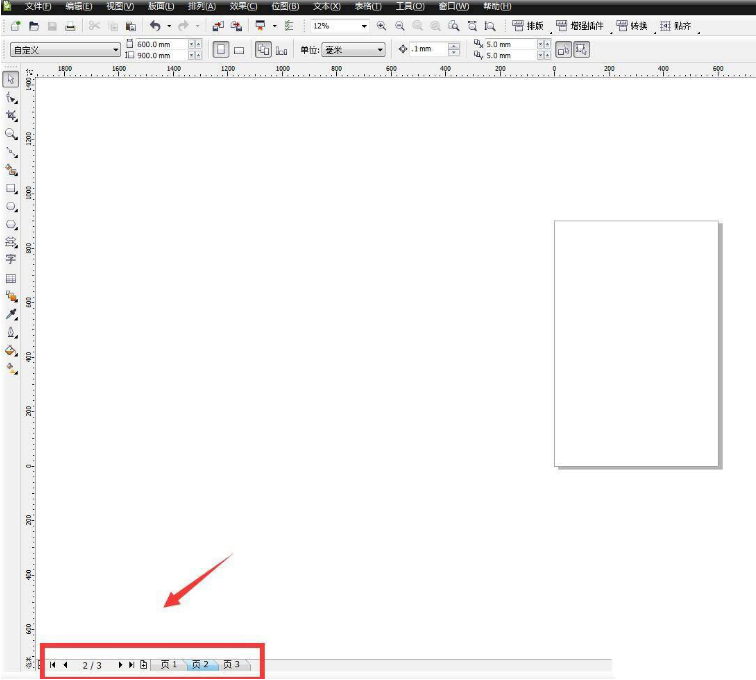Go to the first page using navigator
The image size is (756, 680).
pos(53,665)
